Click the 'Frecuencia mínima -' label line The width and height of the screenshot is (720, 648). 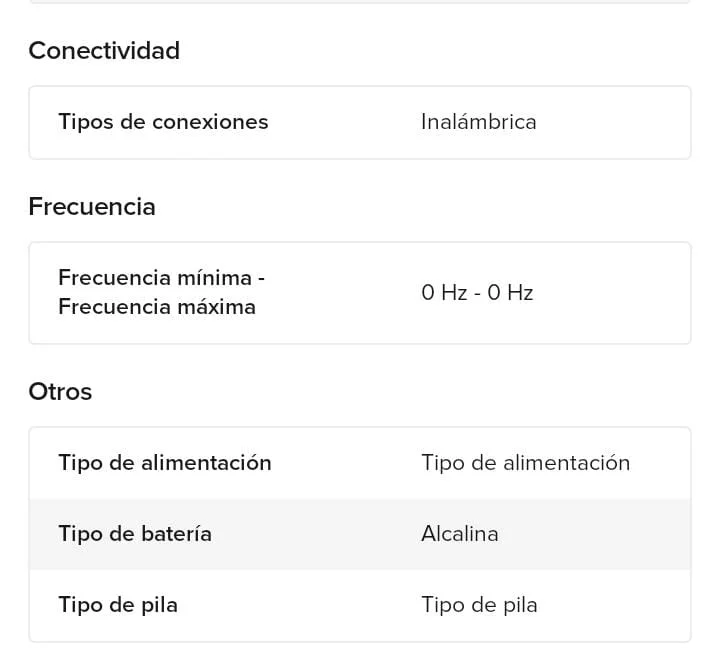coord(161,277)
